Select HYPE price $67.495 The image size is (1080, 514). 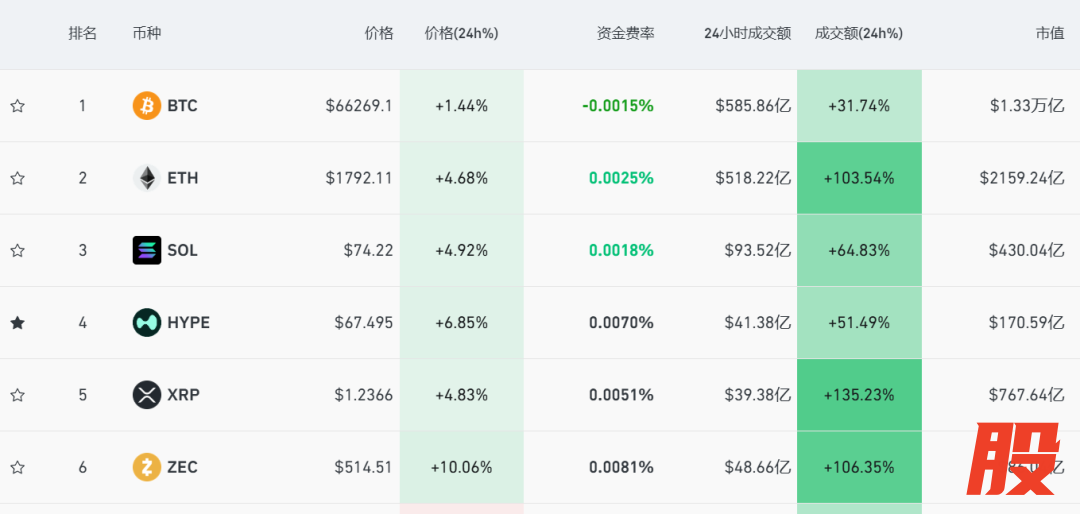point(364,322)
